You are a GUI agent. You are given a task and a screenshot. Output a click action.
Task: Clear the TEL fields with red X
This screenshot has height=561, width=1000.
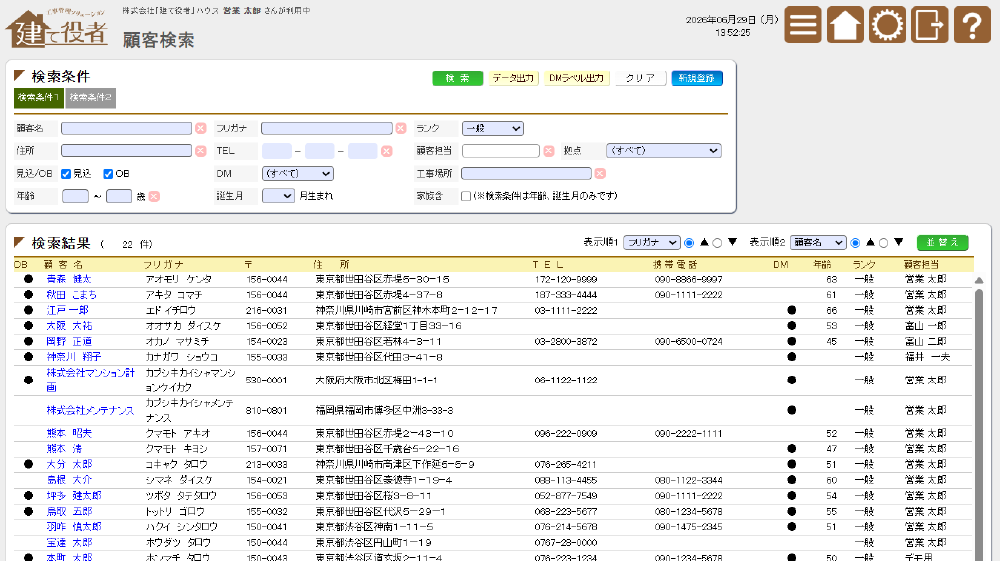(x=386, y=150)
